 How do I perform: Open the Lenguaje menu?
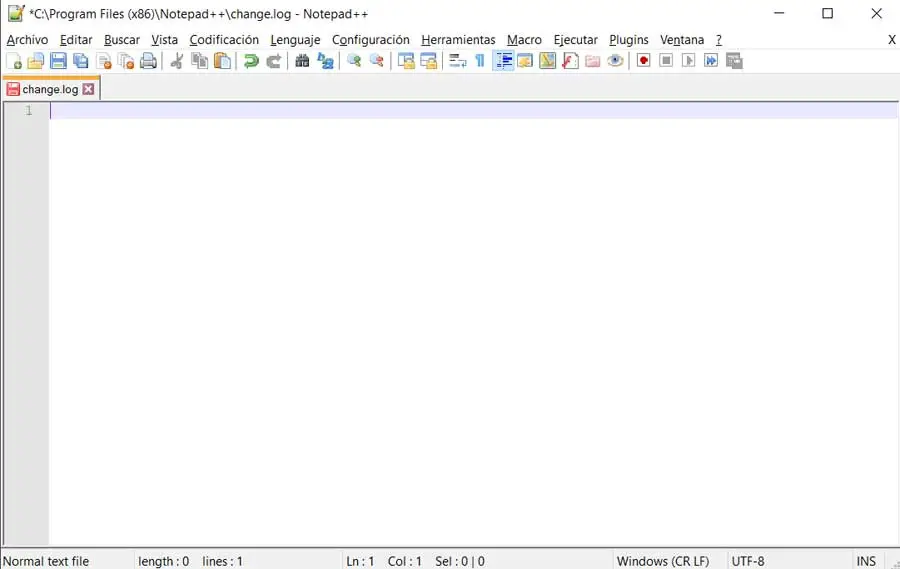(295, 40)
